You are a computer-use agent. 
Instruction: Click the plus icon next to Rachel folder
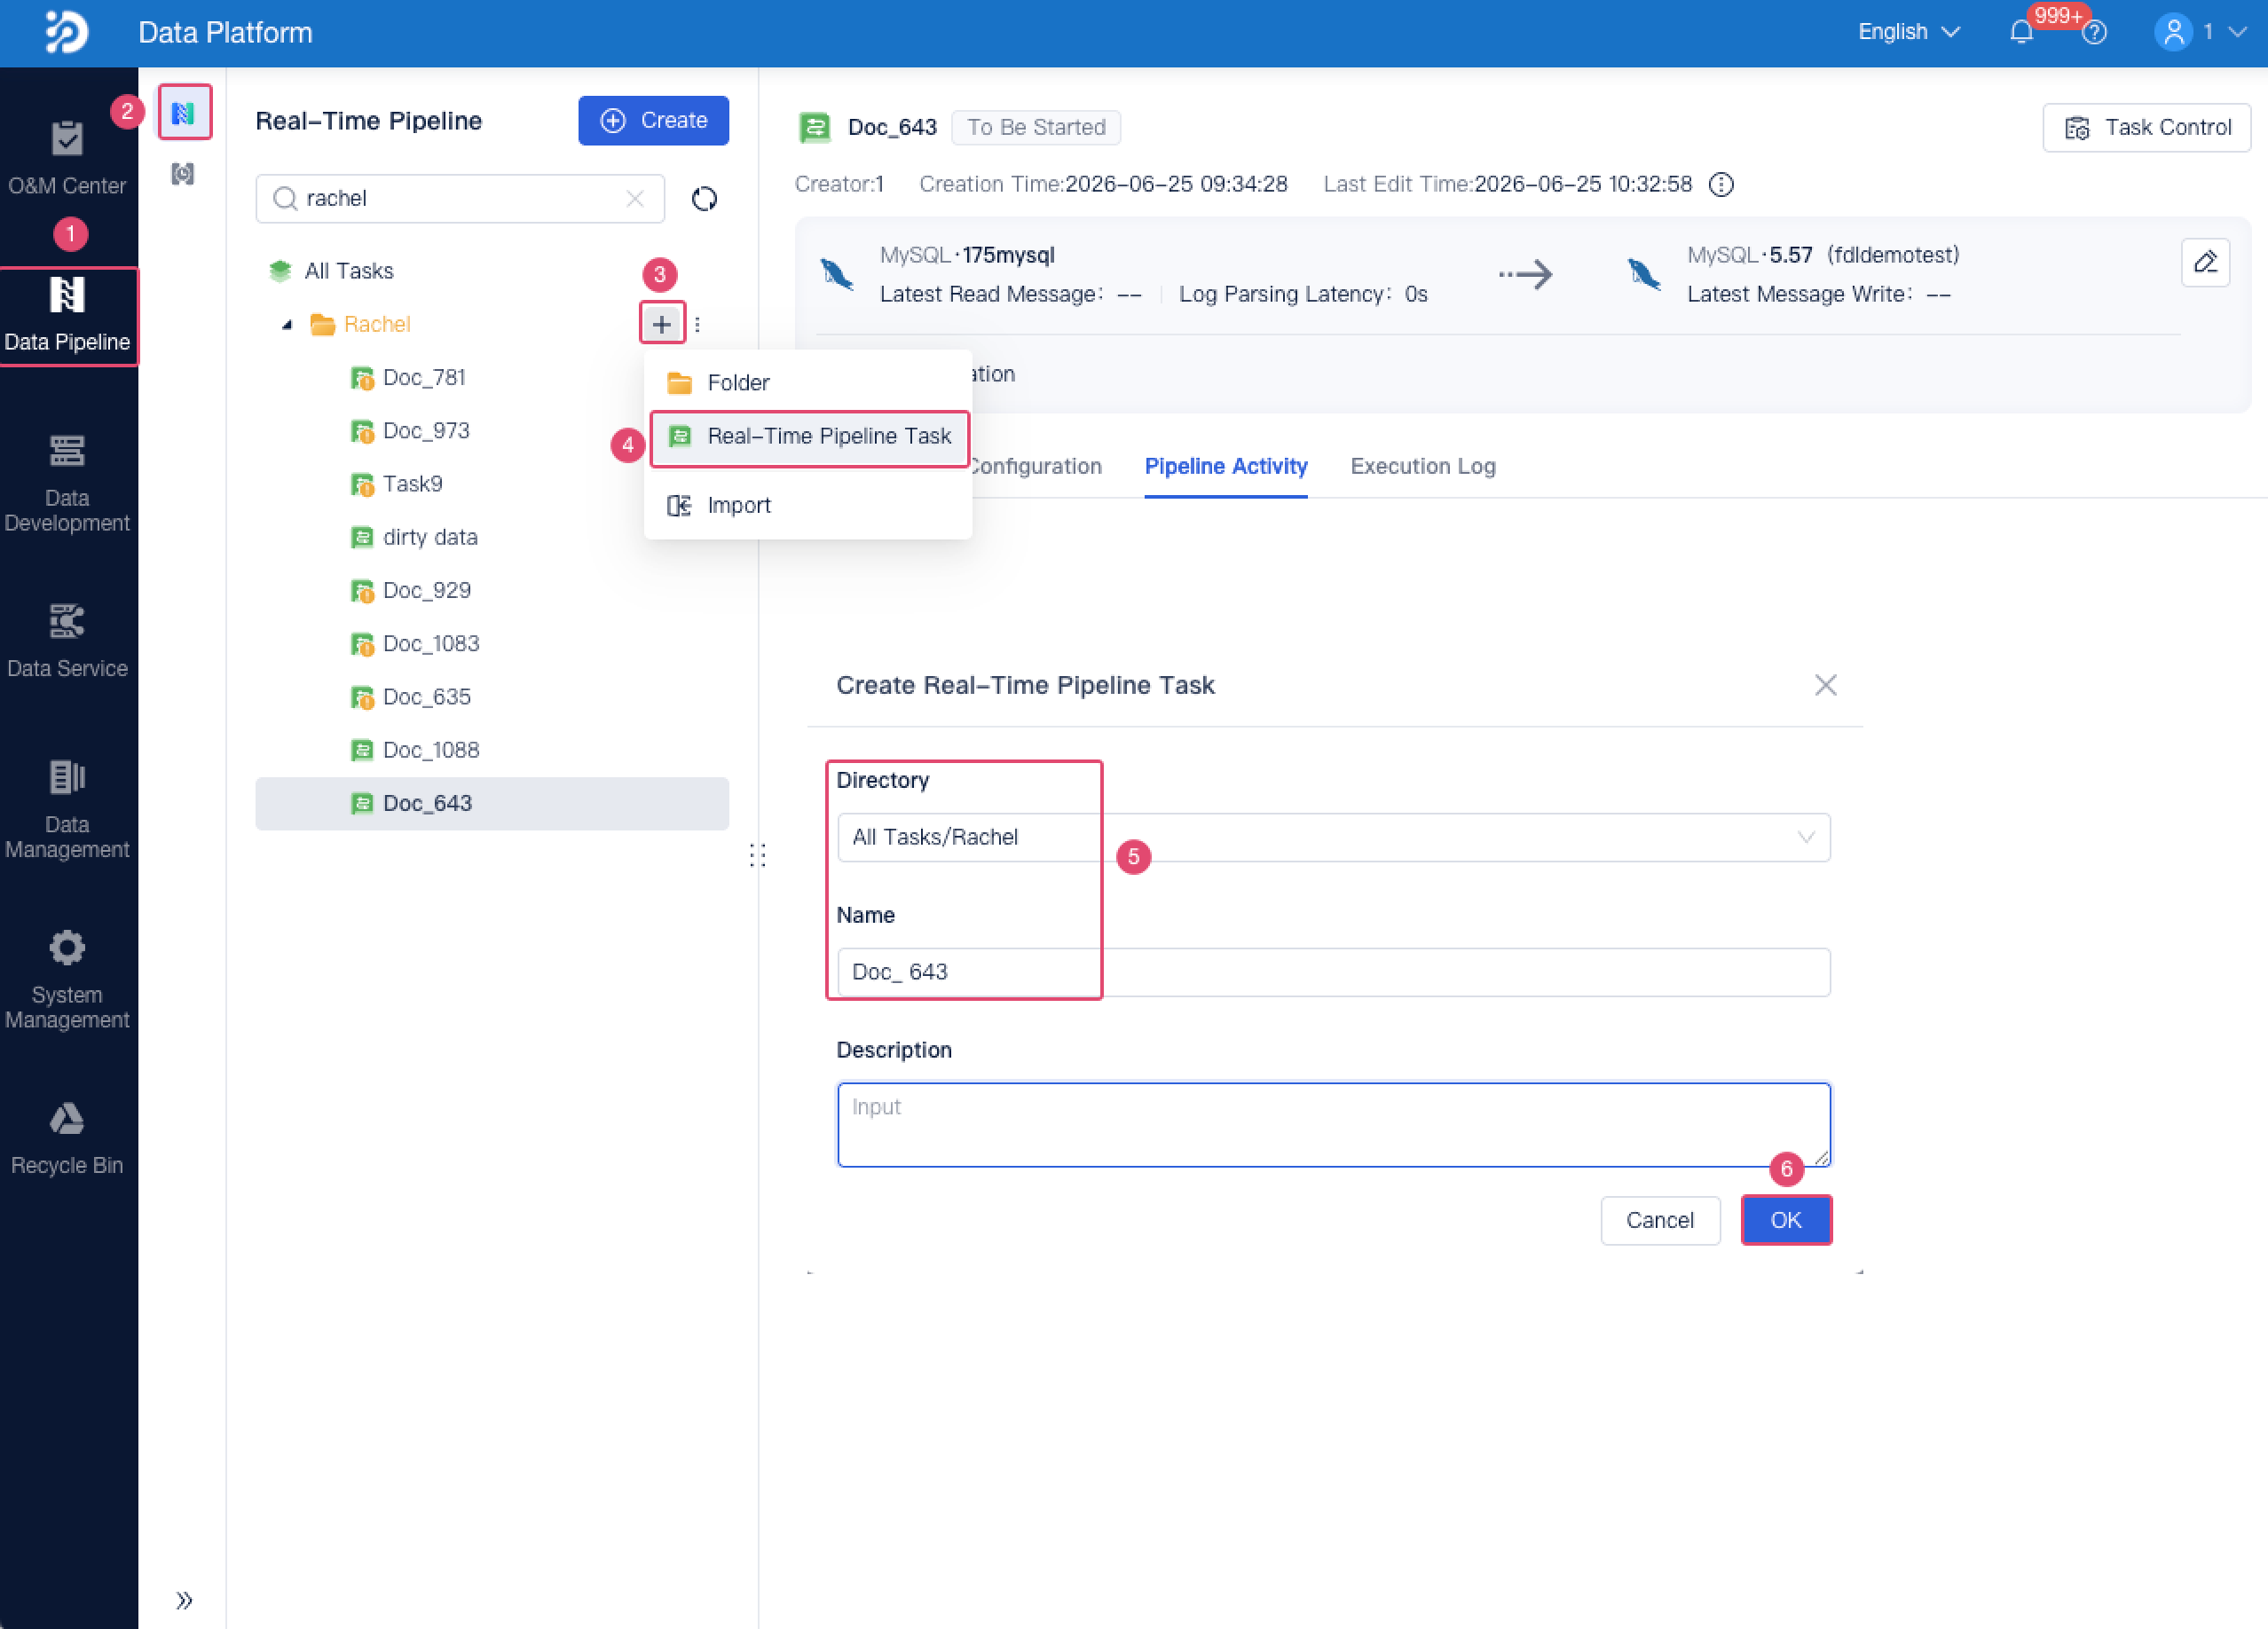(661, 324)
